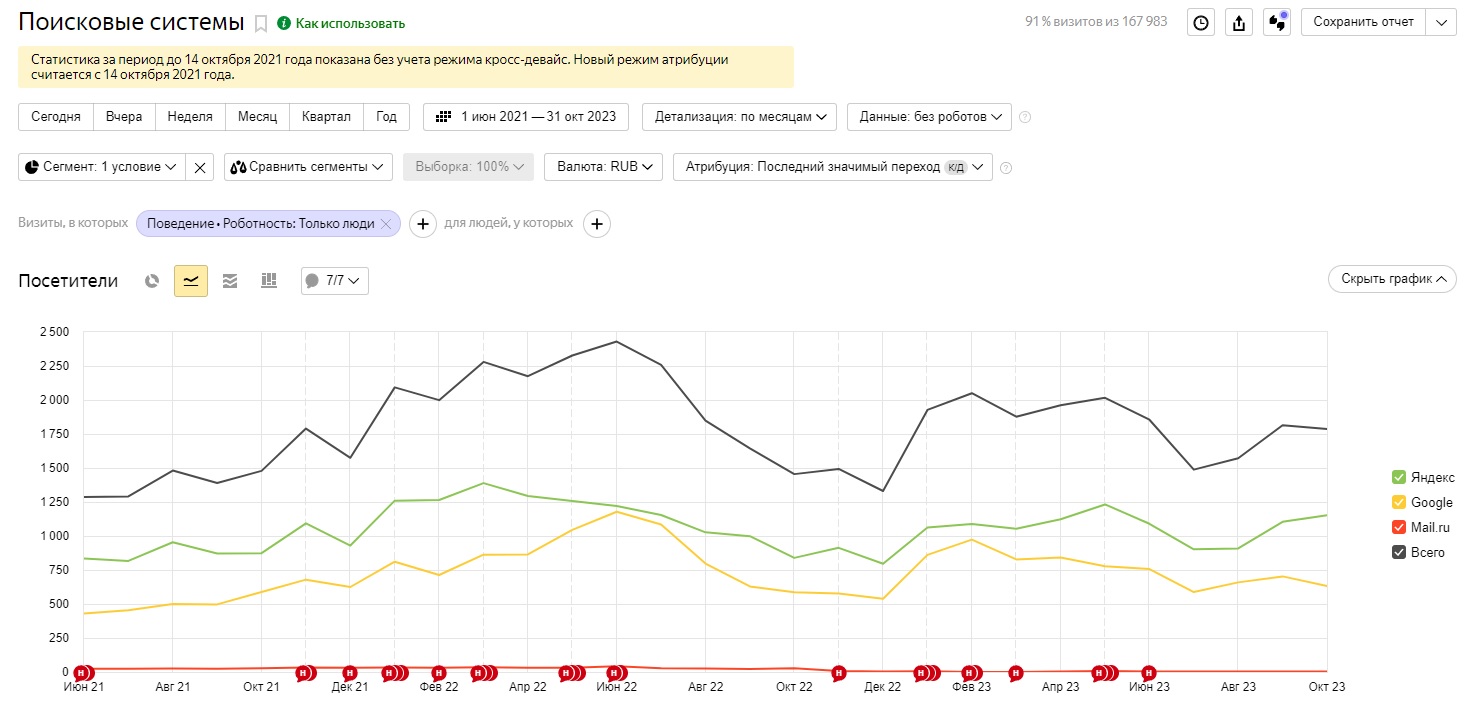Remove Роботность: Только люди condition
This screenshot has height=707, width=1470.
click(386, 224)
